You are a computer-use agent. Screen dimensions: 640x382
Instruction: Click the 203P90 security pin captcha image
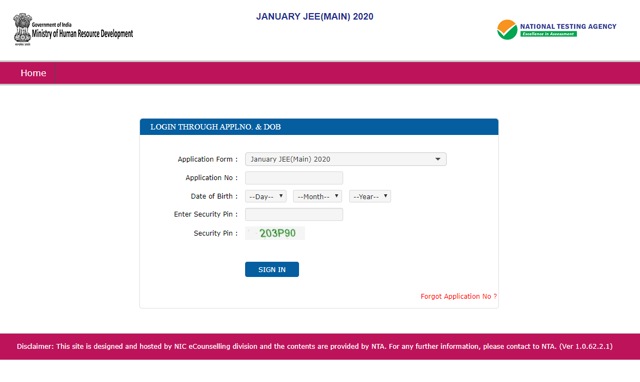[275, 233]
